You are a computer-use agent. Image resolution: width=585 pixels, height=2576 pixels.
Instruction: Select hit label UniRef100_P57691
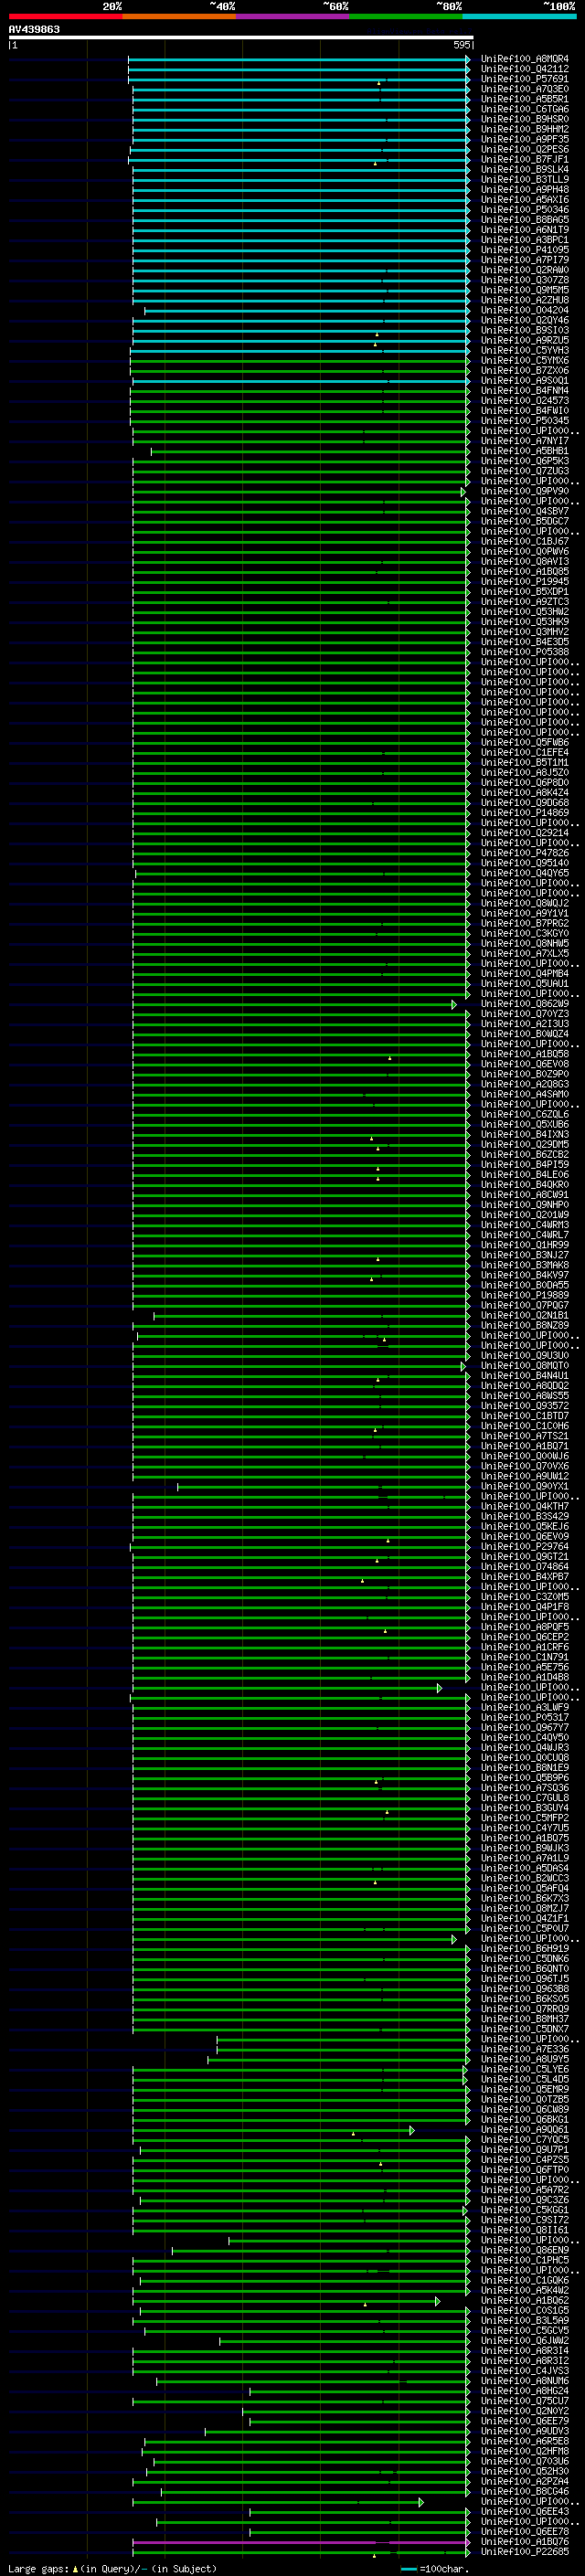pos(524,79)
